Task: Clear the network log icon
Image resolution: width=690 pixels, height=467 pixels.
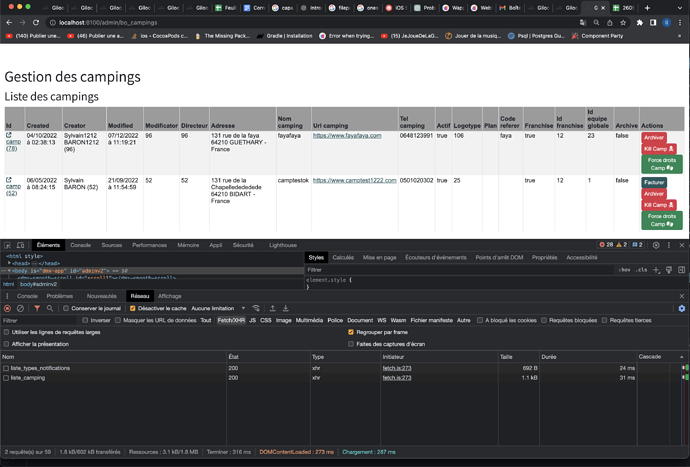Action: [20, 309]
